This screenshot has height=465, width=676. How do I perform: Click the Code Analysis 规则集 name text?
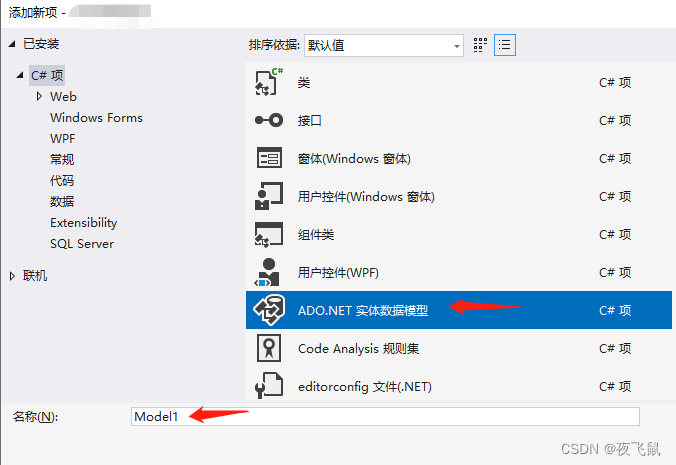(x=358, y=348)
